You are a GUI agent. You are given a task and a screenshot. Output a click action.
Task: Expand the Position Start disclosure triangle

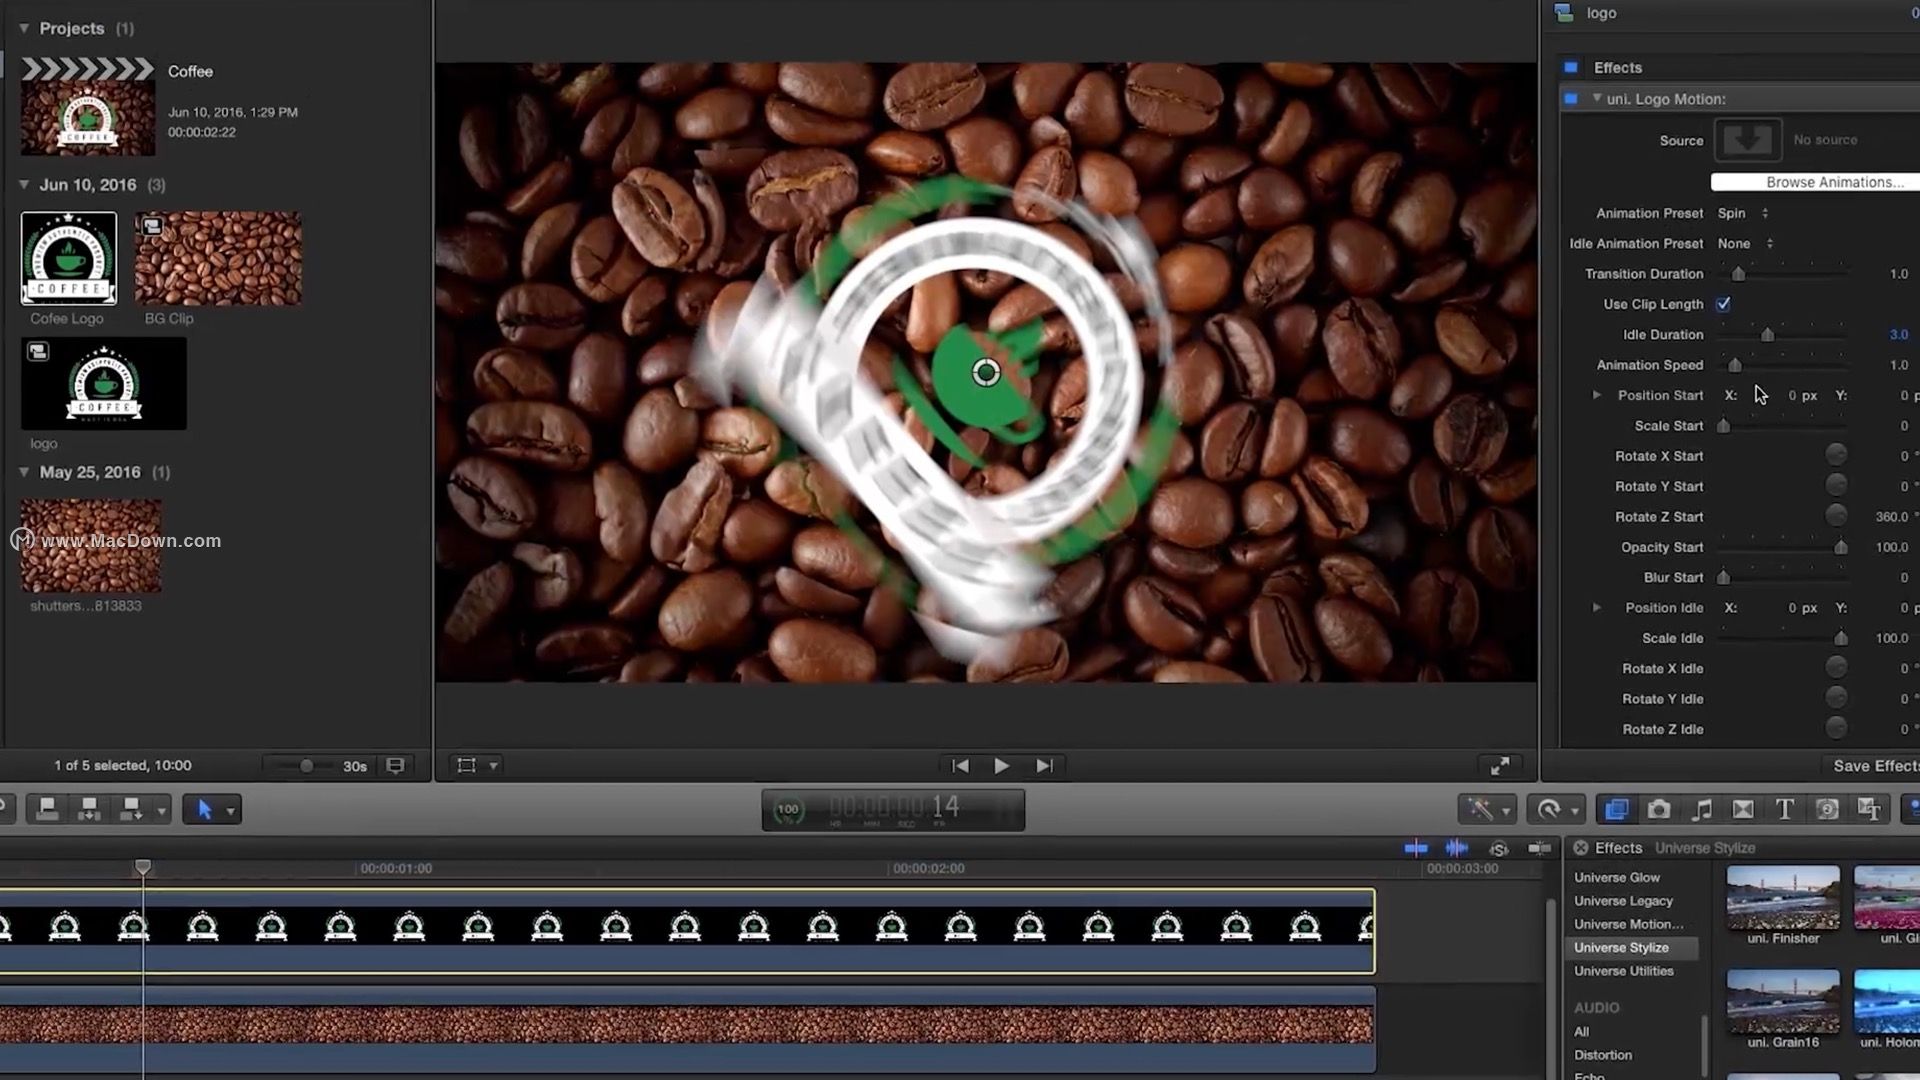tap(1597, 395)
